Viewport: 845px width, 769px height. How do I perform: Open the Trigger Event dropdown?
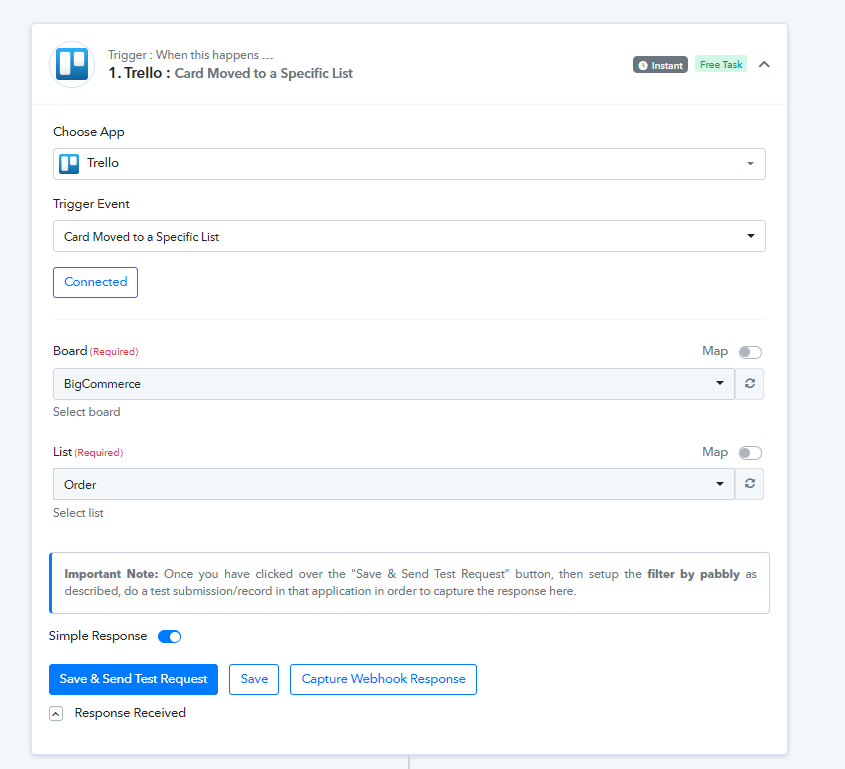point(409,236)
